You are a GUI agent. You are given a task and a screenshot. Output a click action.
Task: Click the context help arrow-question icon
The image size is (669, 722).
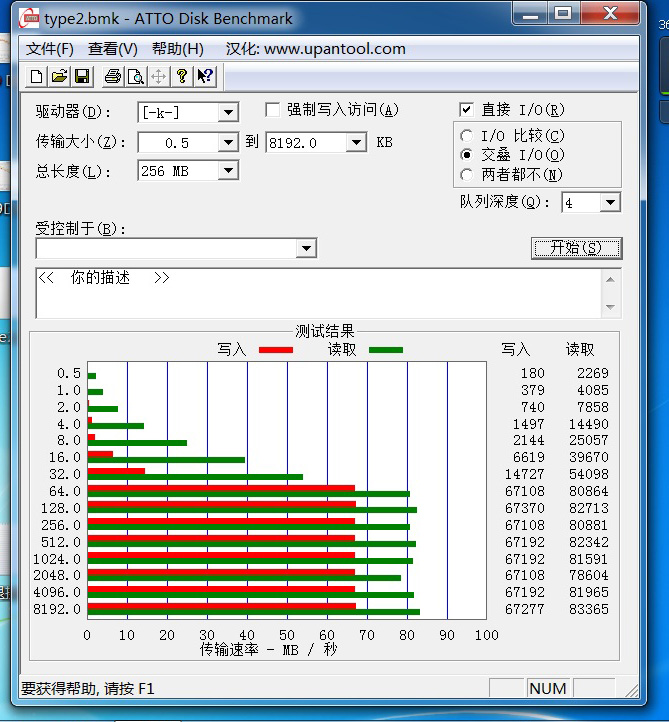point(205,76)
